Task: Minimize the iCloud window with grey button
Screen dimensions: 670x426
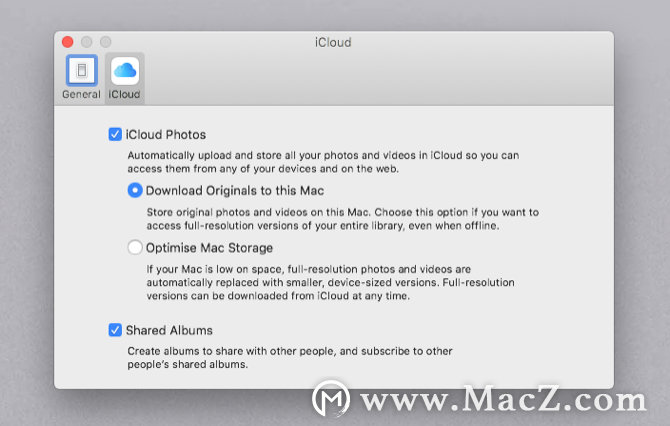Action: tap(87, 42)
